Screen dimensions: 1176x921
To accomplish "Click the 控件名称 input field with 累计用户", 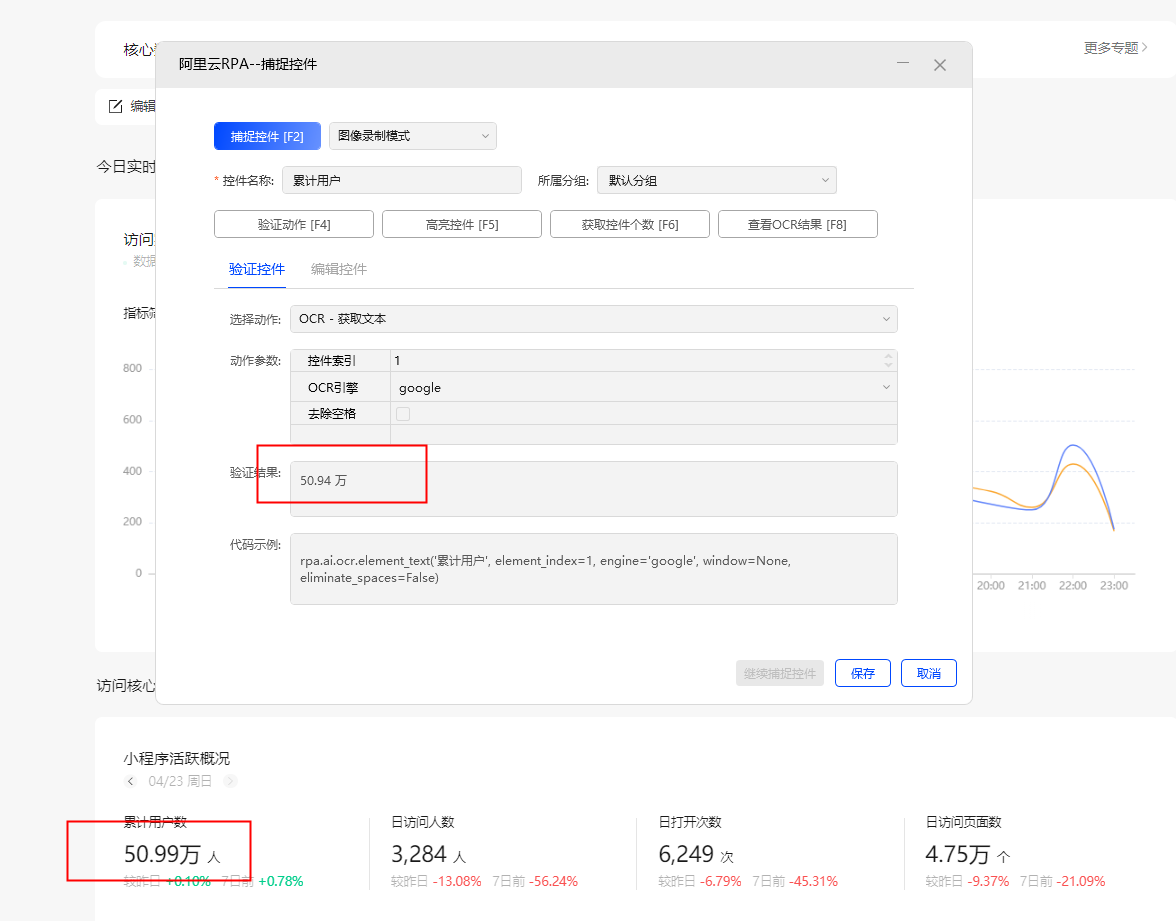I will pos(401,181).
